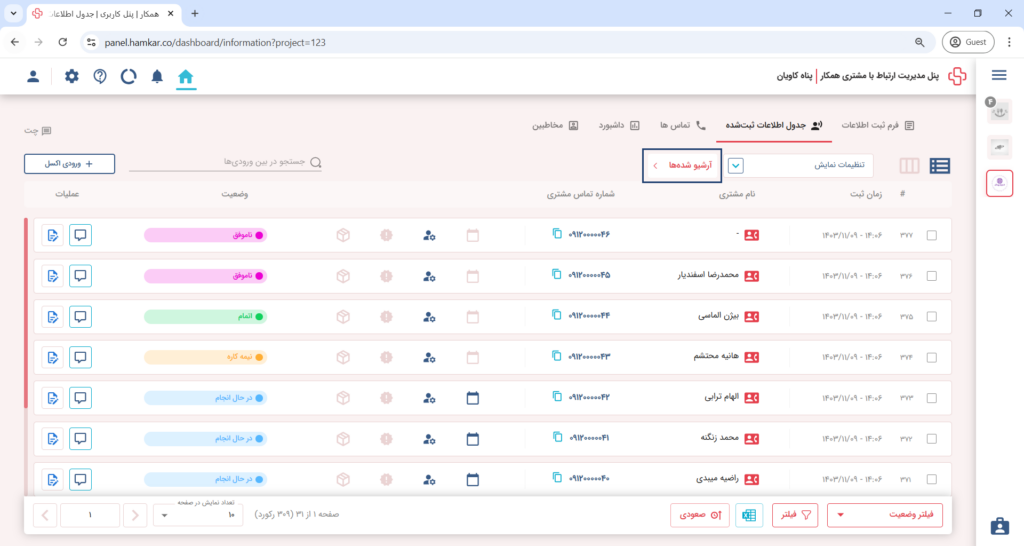Click alert badge icon in بیژن الماسی row
Viewport: 1024px width, 546px height.
pos(387,317)
